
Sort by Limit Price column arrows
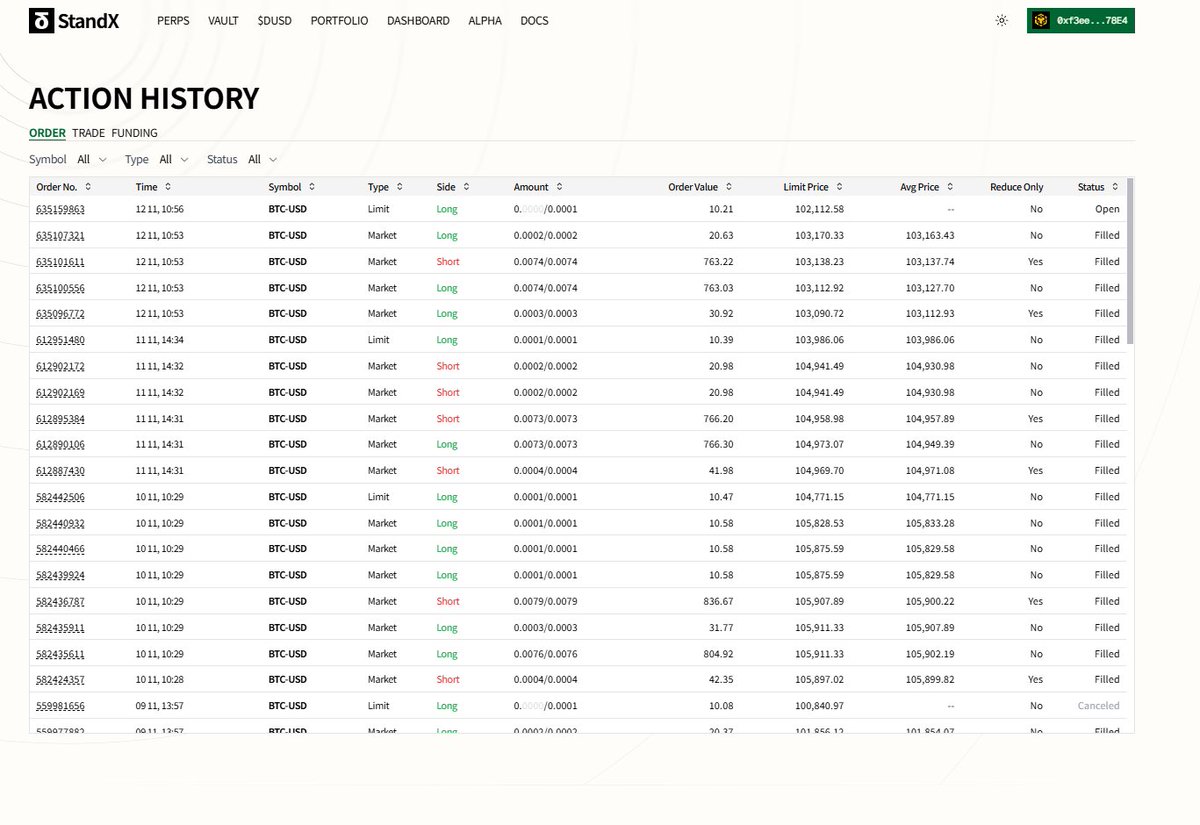click(x=839, y=187)
